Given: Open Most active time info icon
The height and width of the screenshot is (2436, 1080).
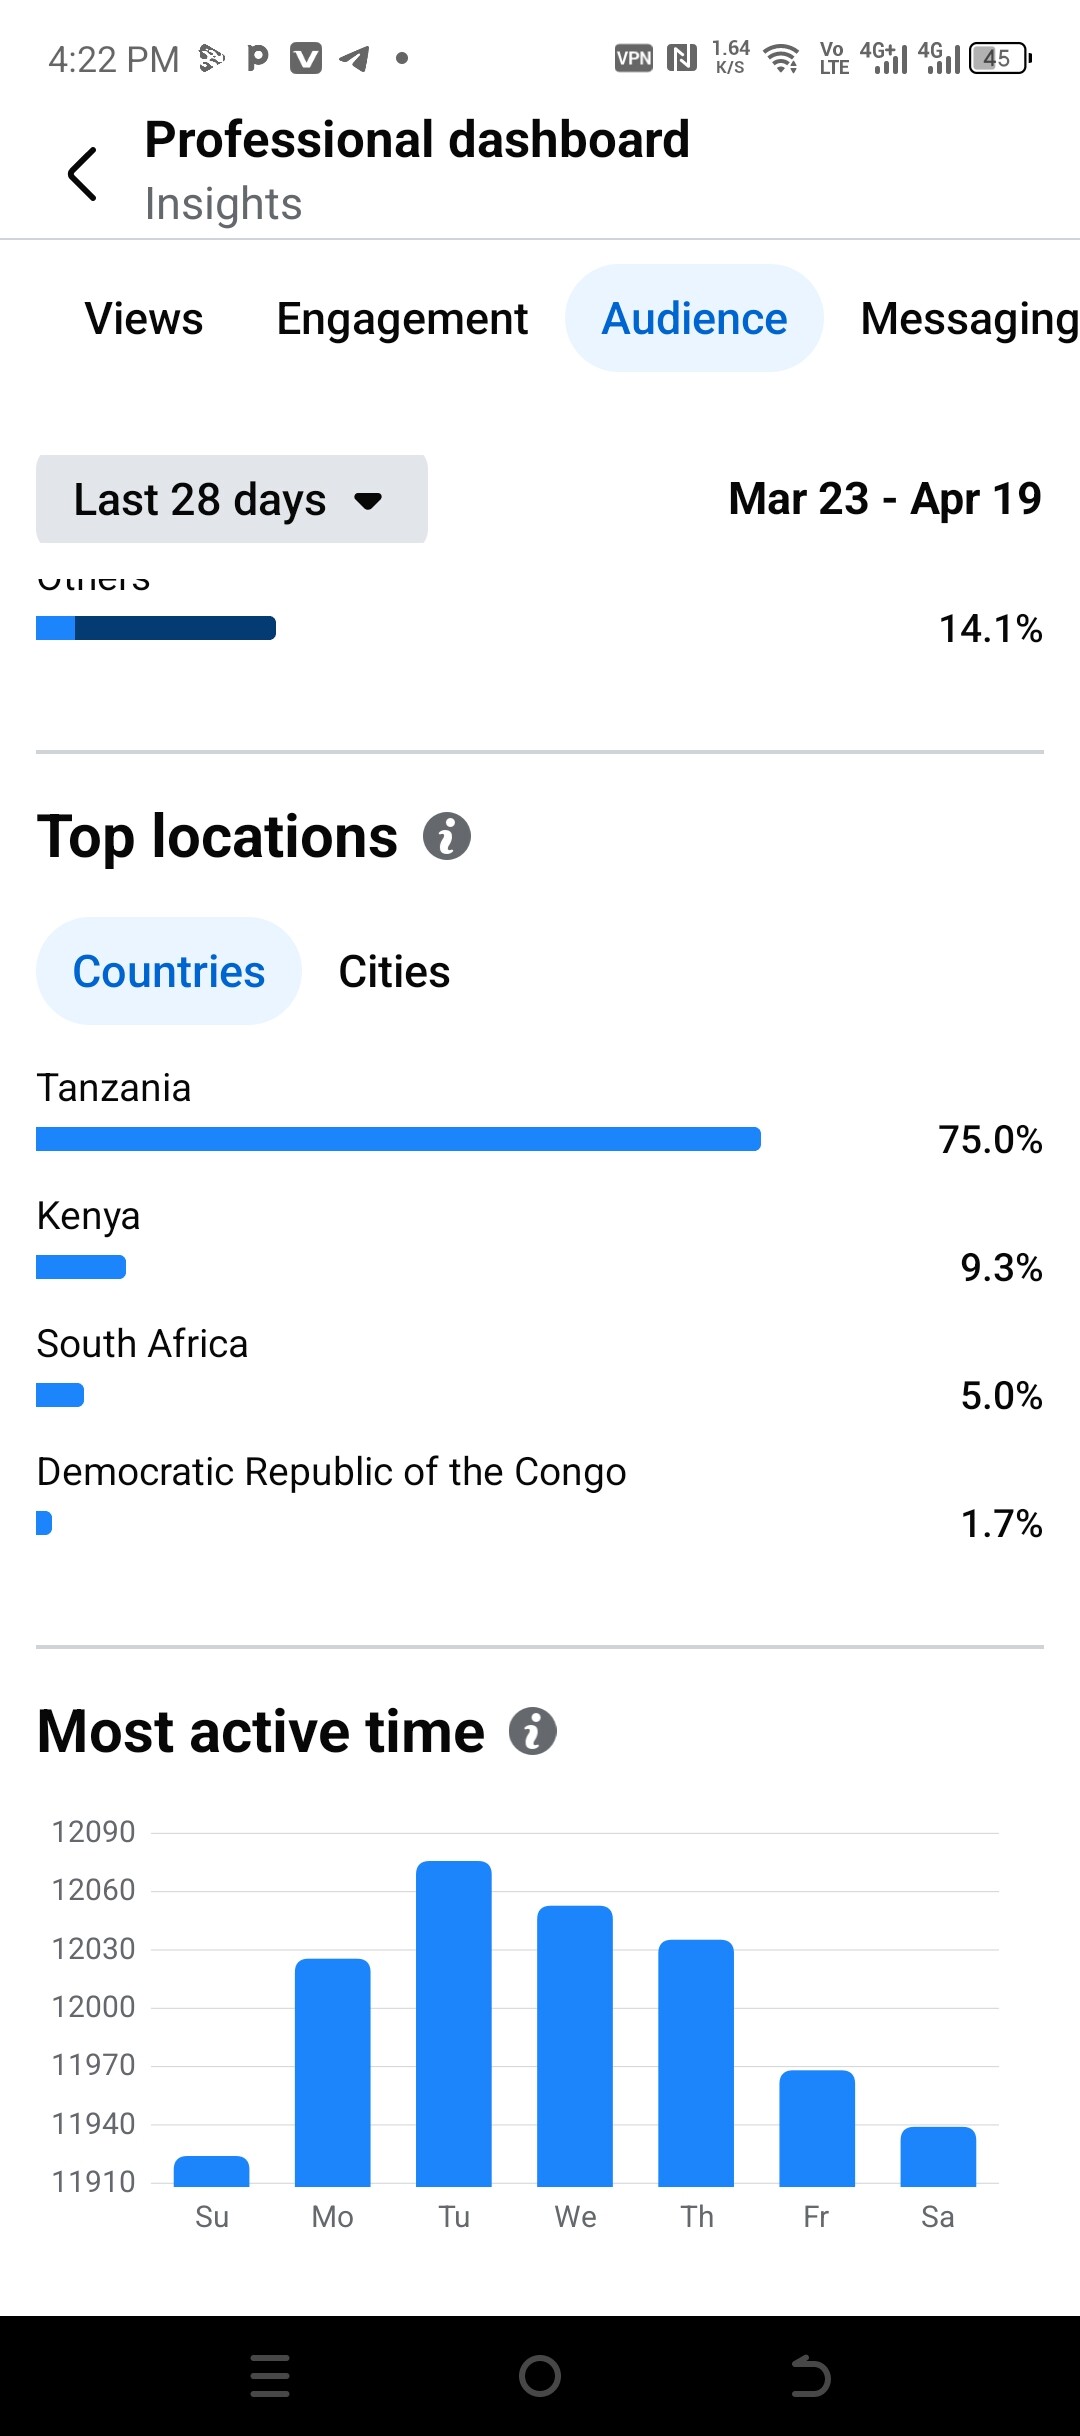Looking at the screenshot, I should tap(533, 1731).
